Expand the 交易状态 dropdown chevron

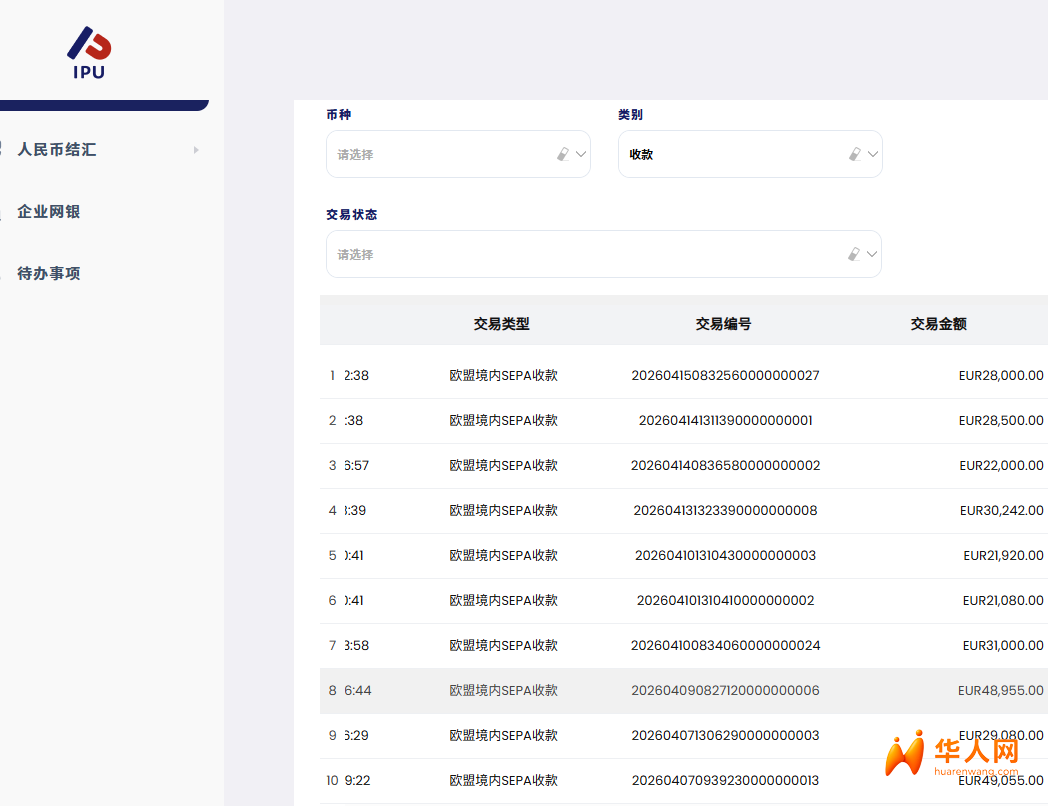coord(872,254)
